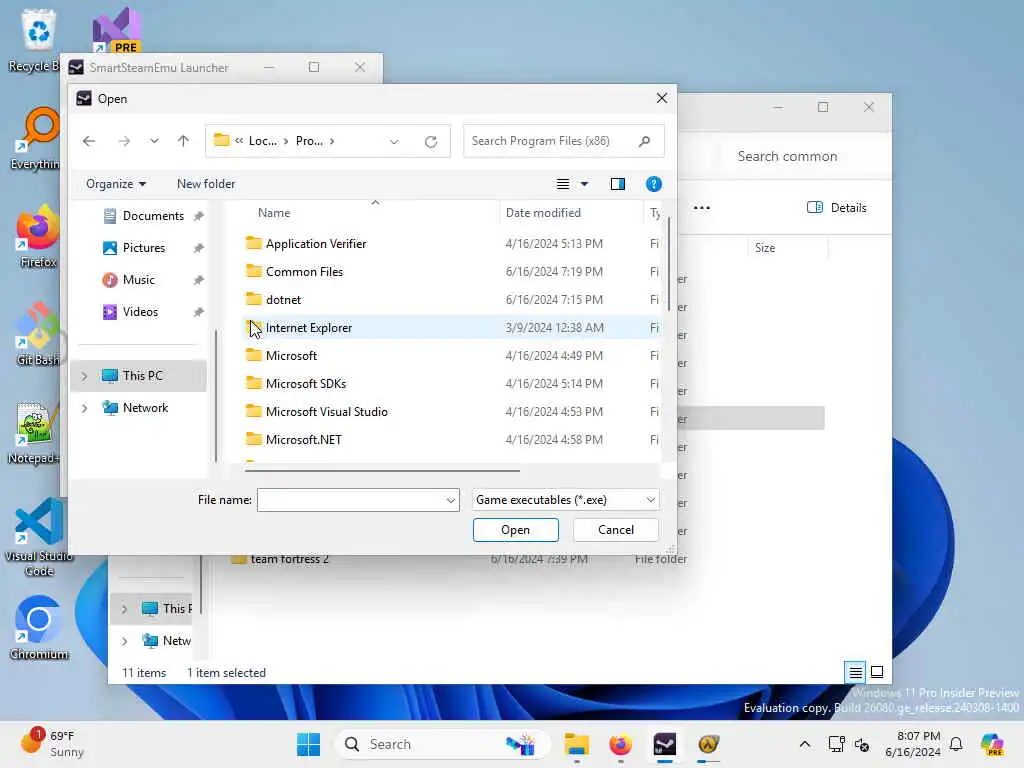Click the Loc... breadcrumb in address bar

pyautogui.click(x=263, y=141)
